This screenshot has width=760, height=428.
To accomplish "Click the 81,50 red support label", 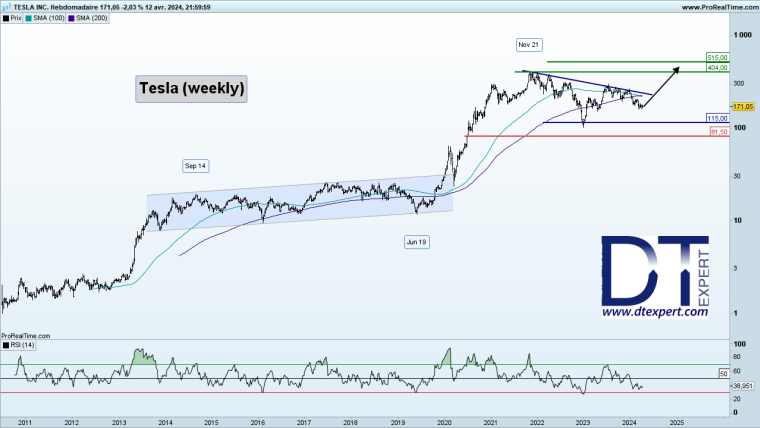I will (x=719, y=132).
